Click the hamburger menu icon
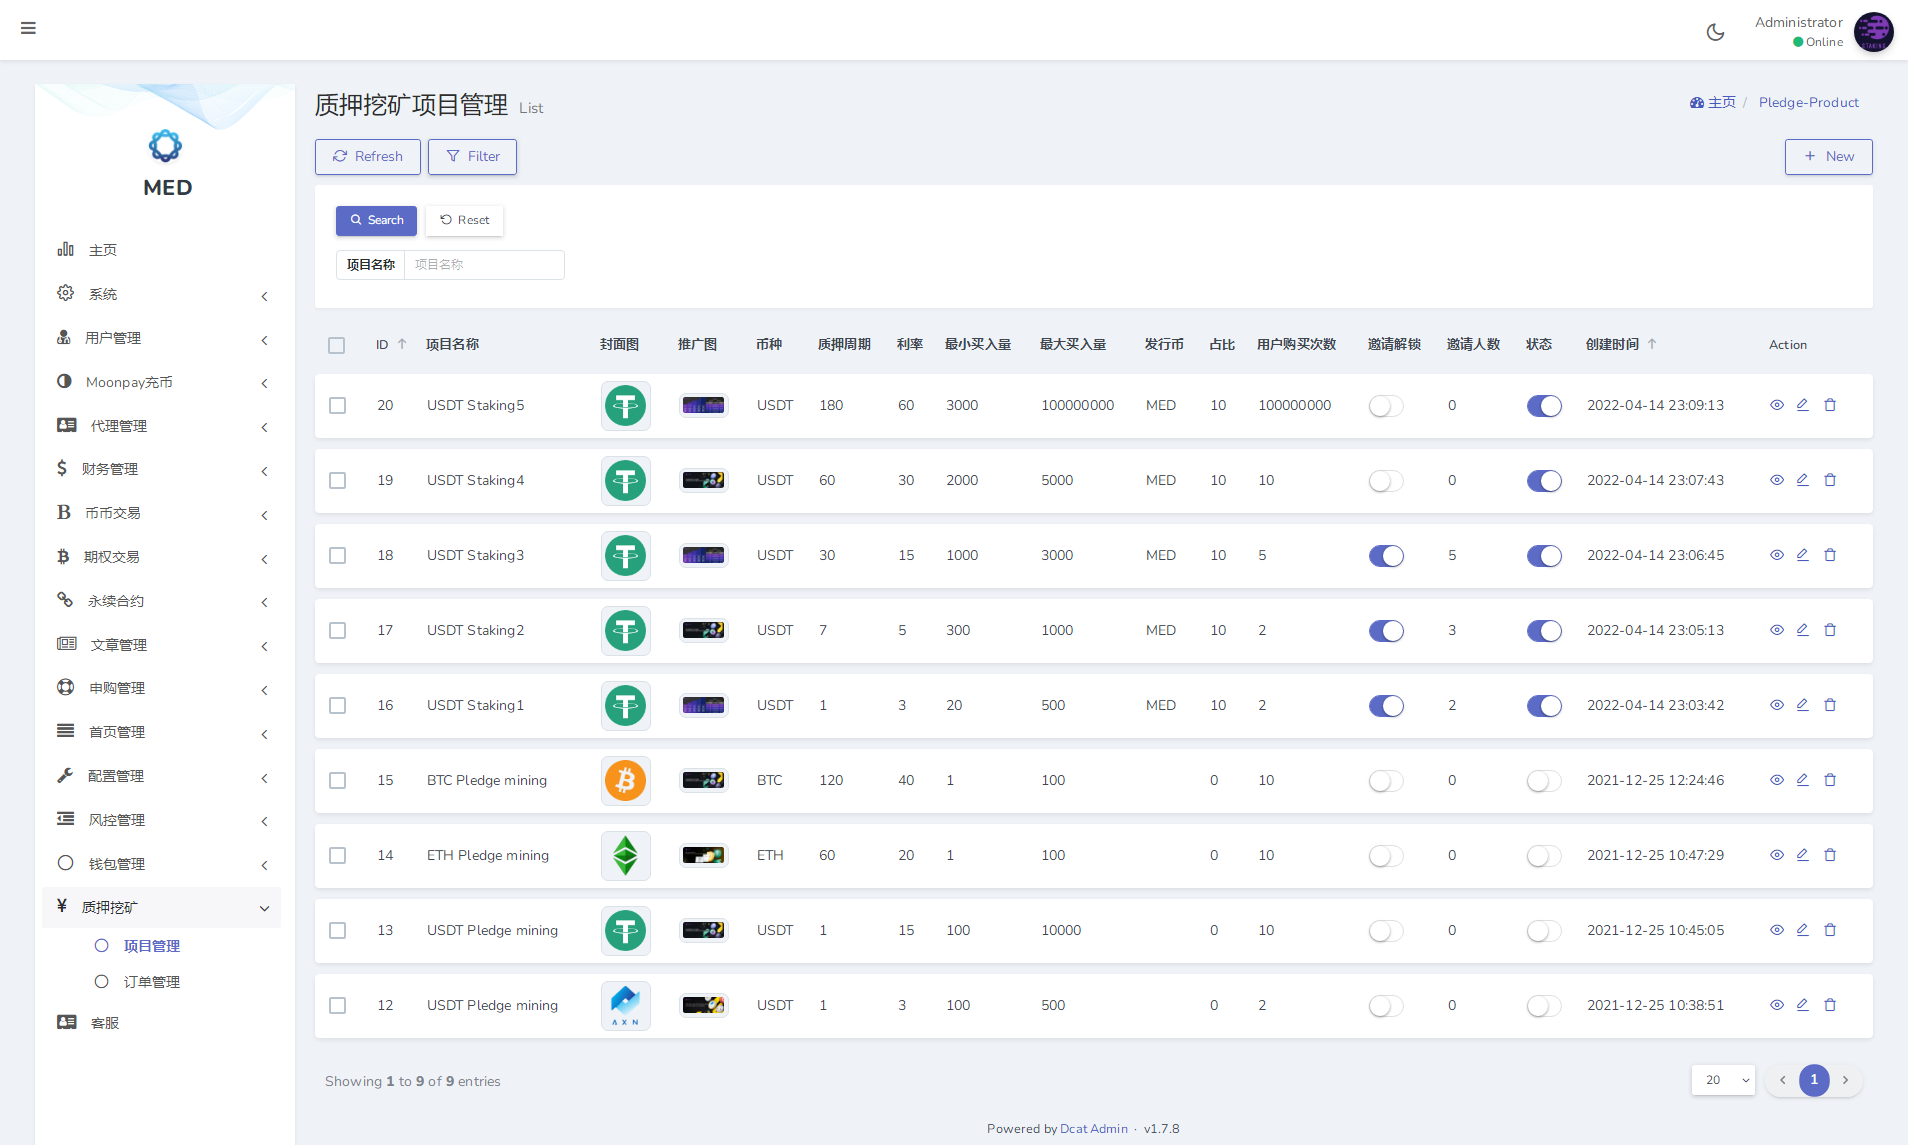 [x=28, y=28]
